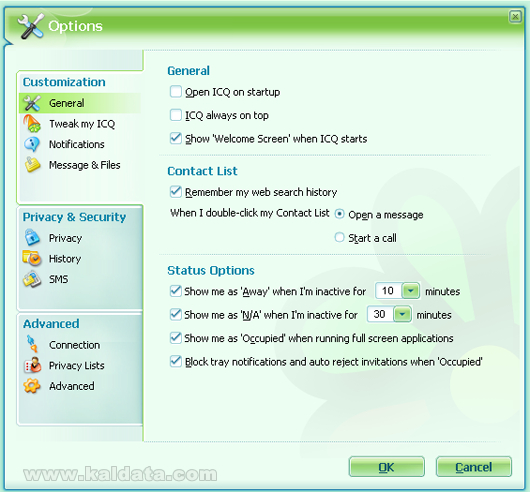530x492 pixels.
Task: Open the N/A minutes dropdown arrow
Action: (x=402, y=314)
